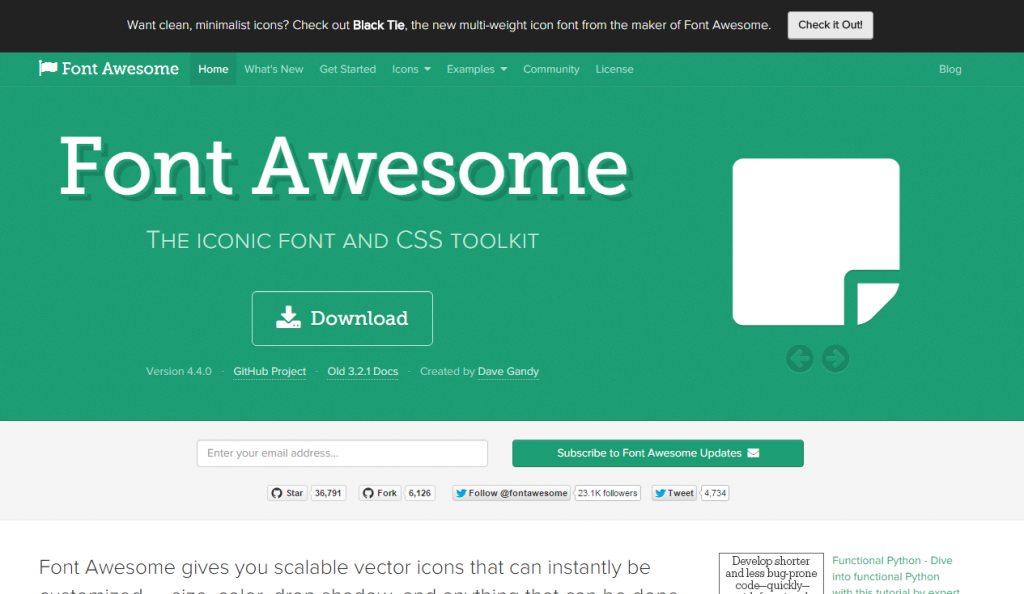Viewport: 1024px width, 594px height.
Task: Click Follow @fontawesome Twitter button
Action: pos(511,493)
